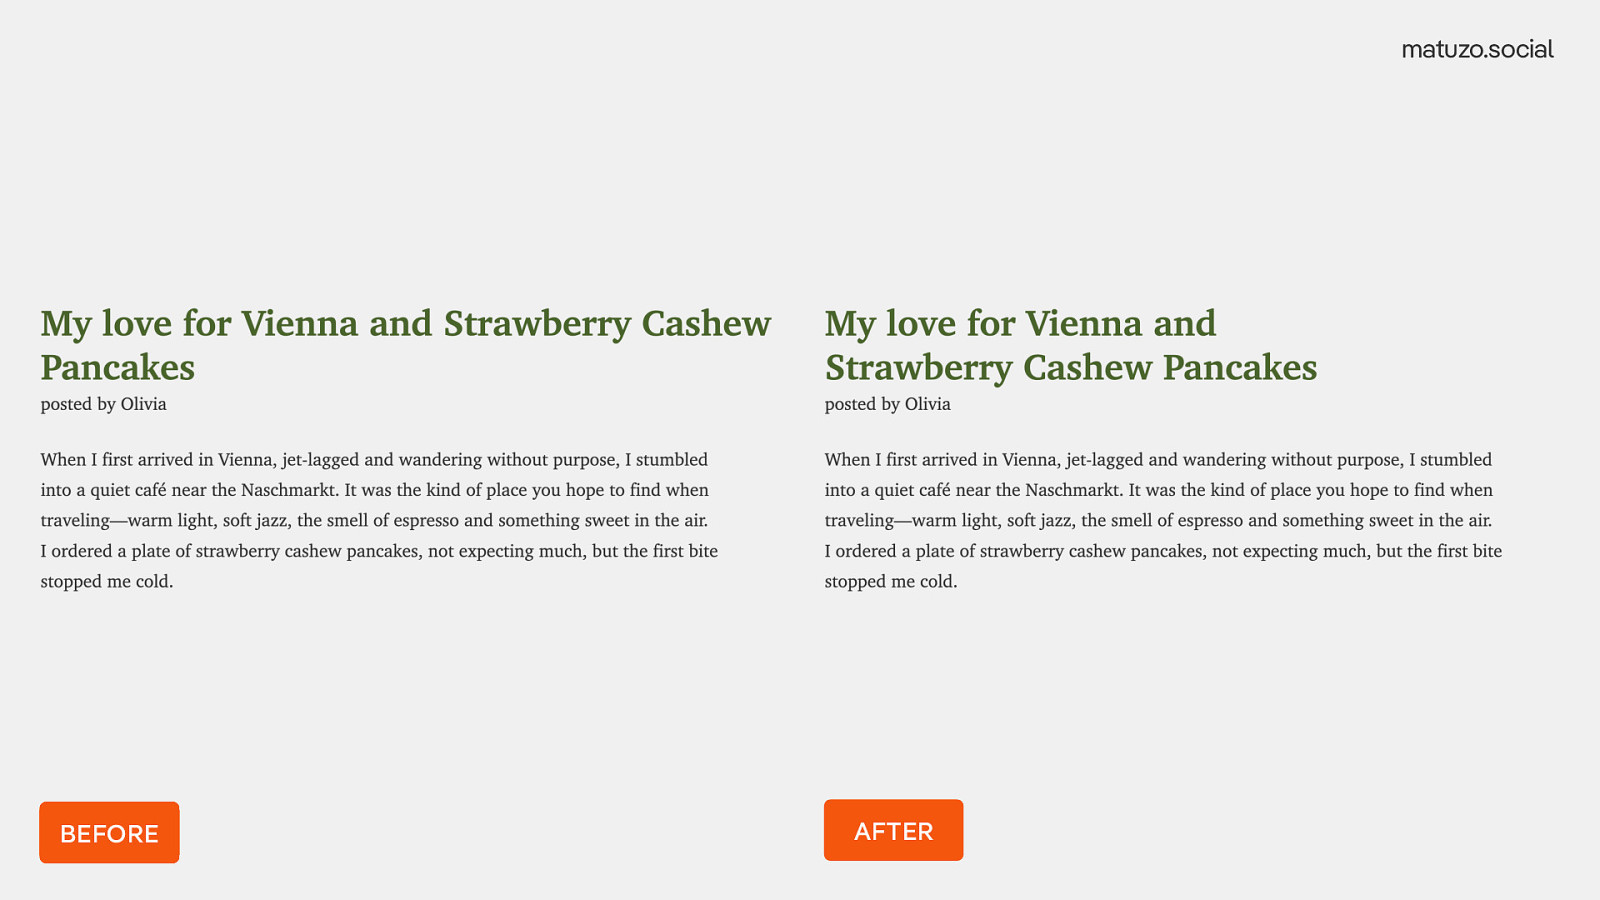
Task: Click after-version headline line 'My love for Vienna and'
Action: (1021, 324)
